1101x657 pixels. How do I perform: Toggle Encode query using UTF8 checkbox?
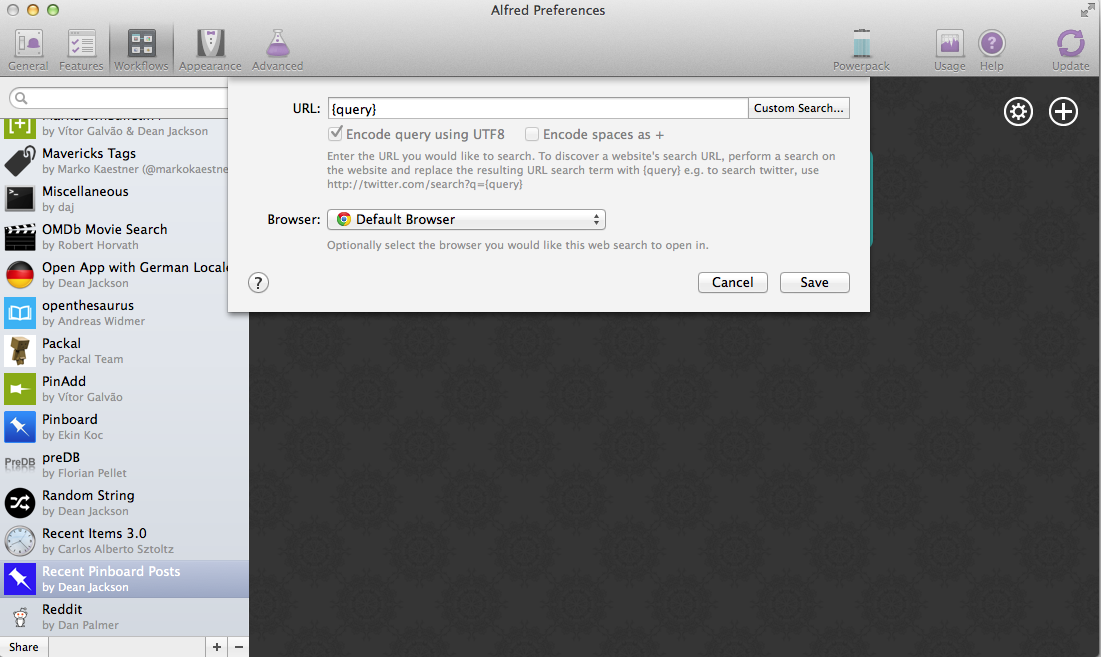click(336, 133)
